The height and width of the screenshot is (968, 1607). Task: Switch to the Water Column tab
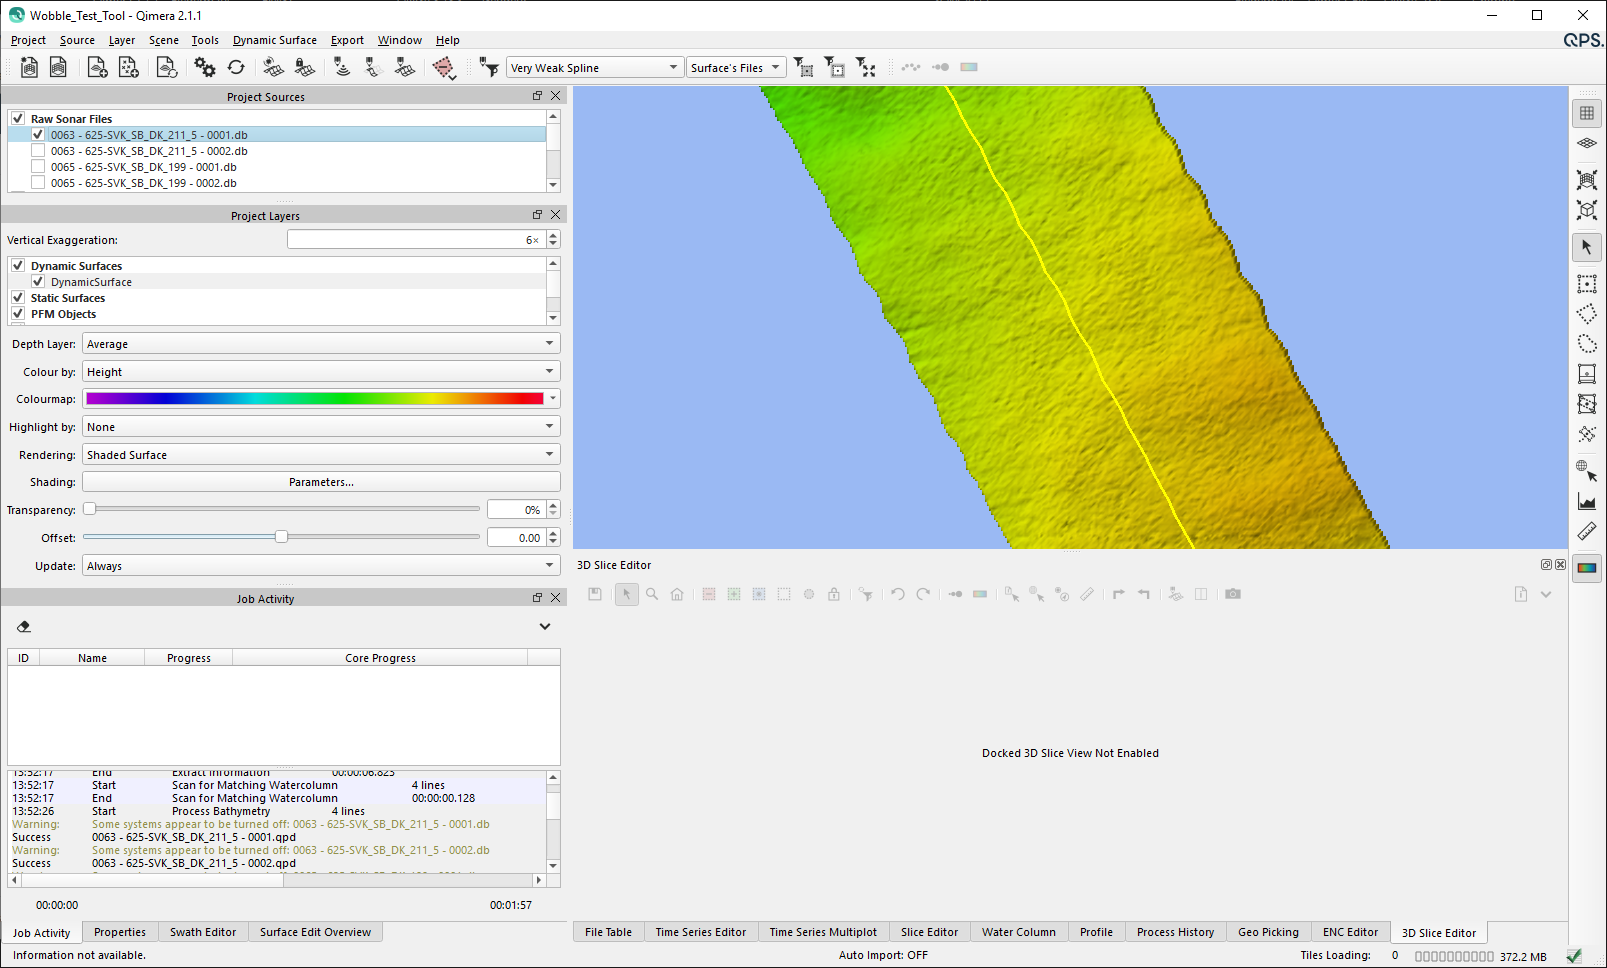pos(1018,932)
